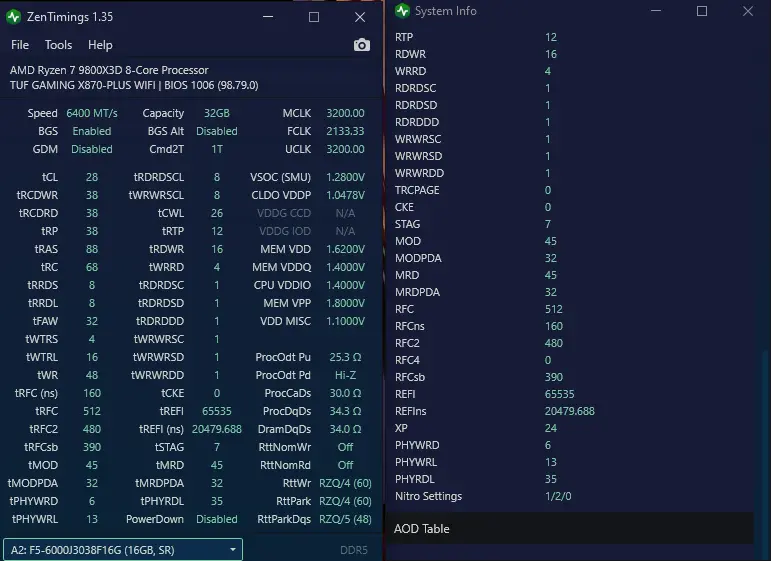
Task: Click the RttPark RZQ/4 (60) value
Action: click(345, 501)
